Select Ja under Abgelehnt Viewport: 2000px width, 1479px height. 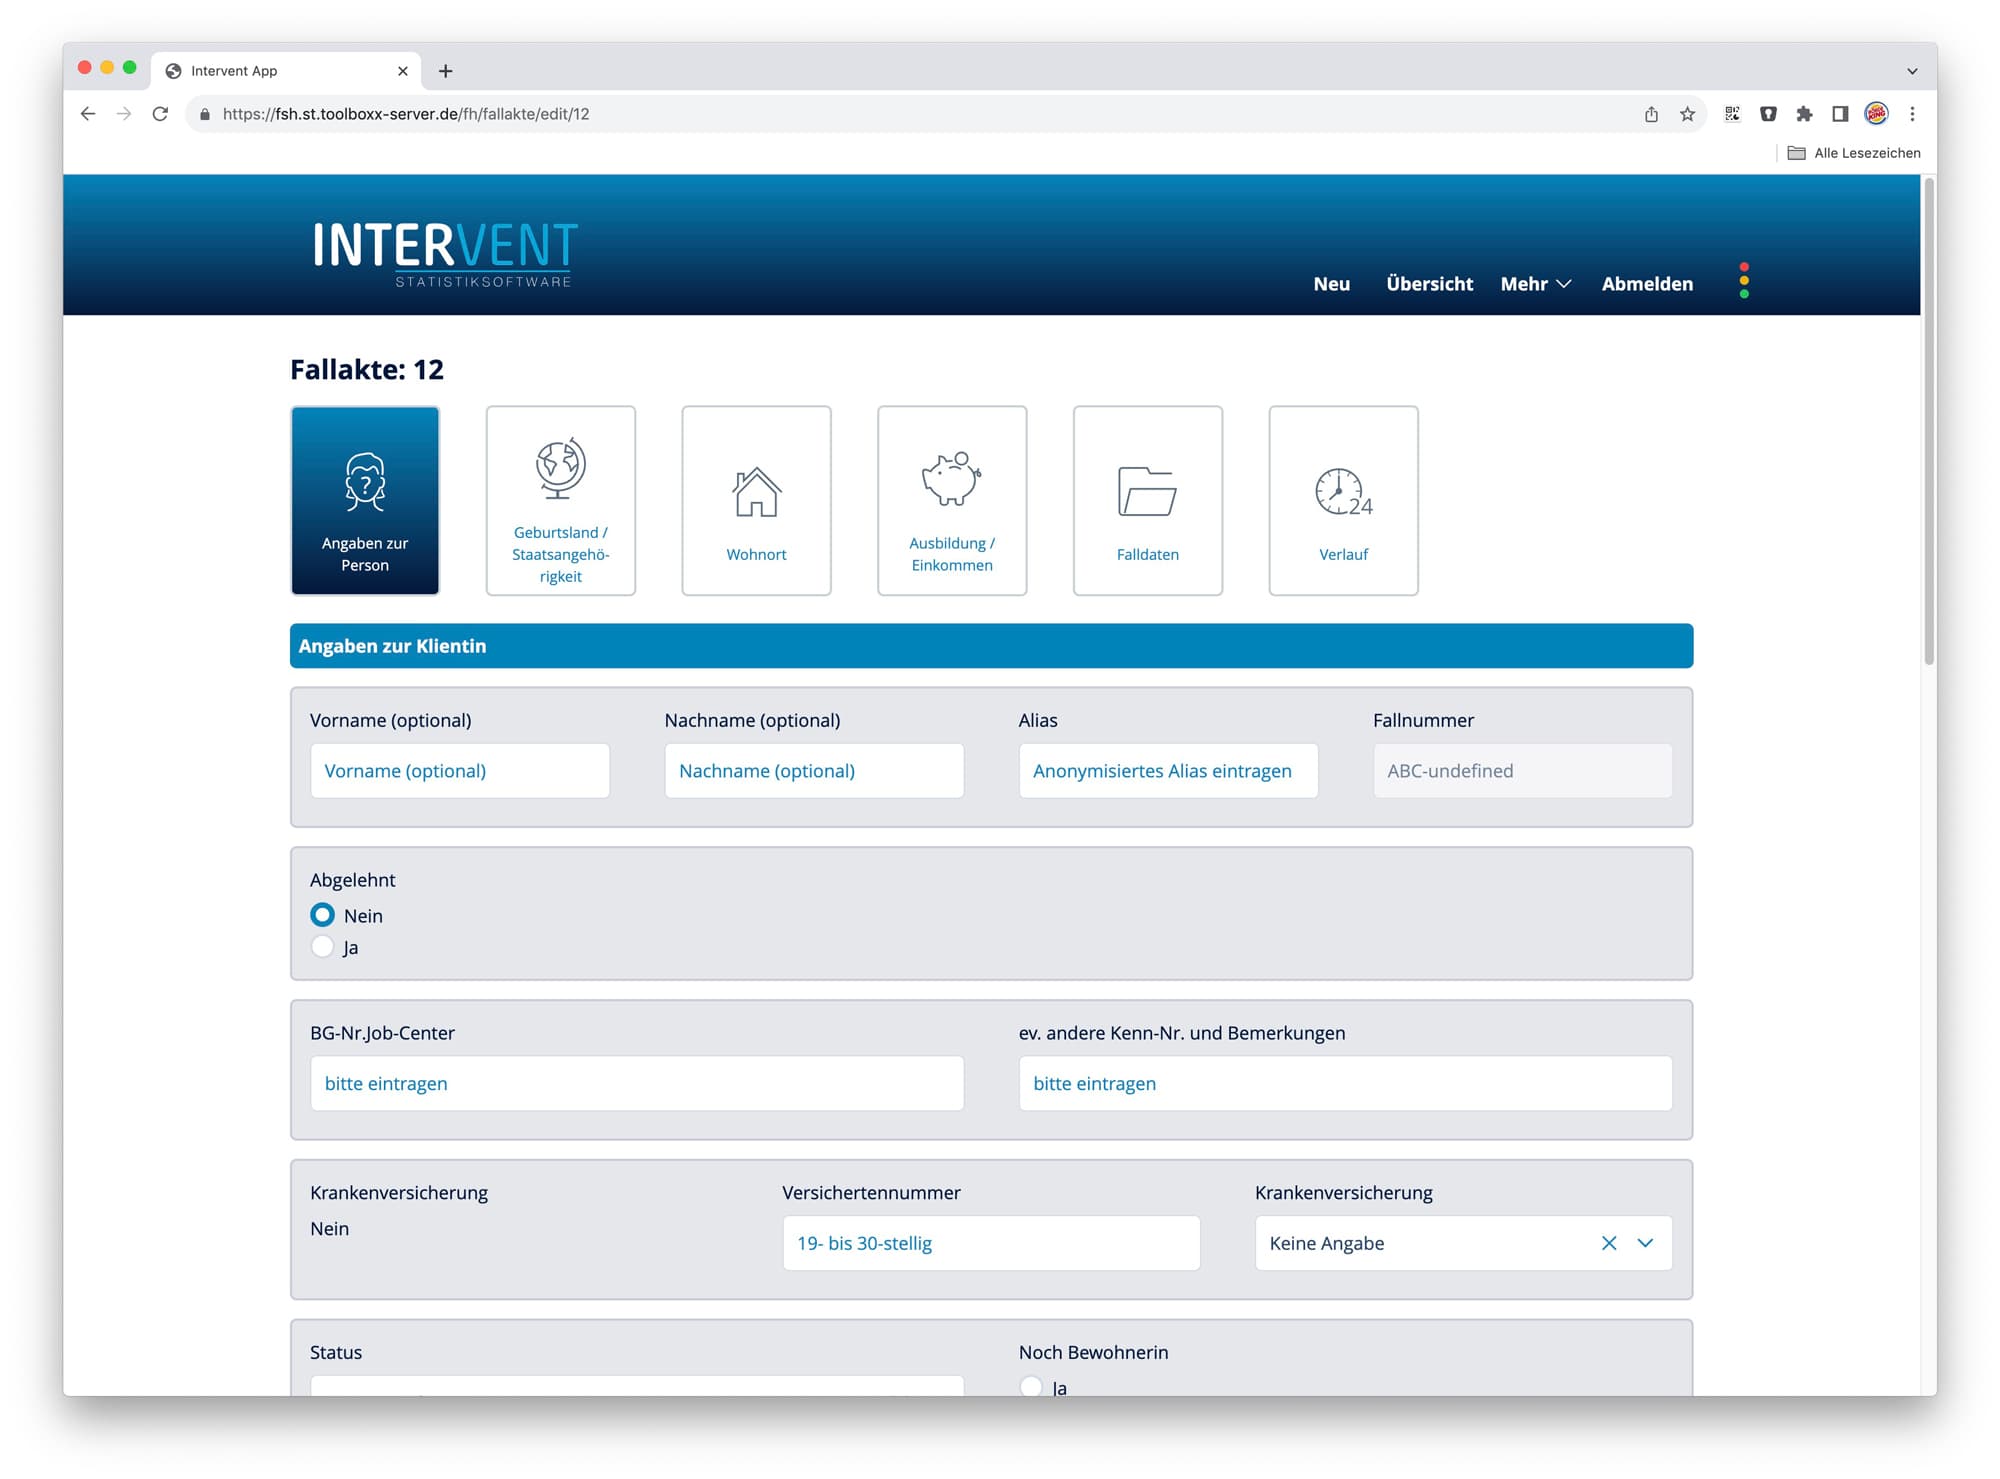coord(322,946)
